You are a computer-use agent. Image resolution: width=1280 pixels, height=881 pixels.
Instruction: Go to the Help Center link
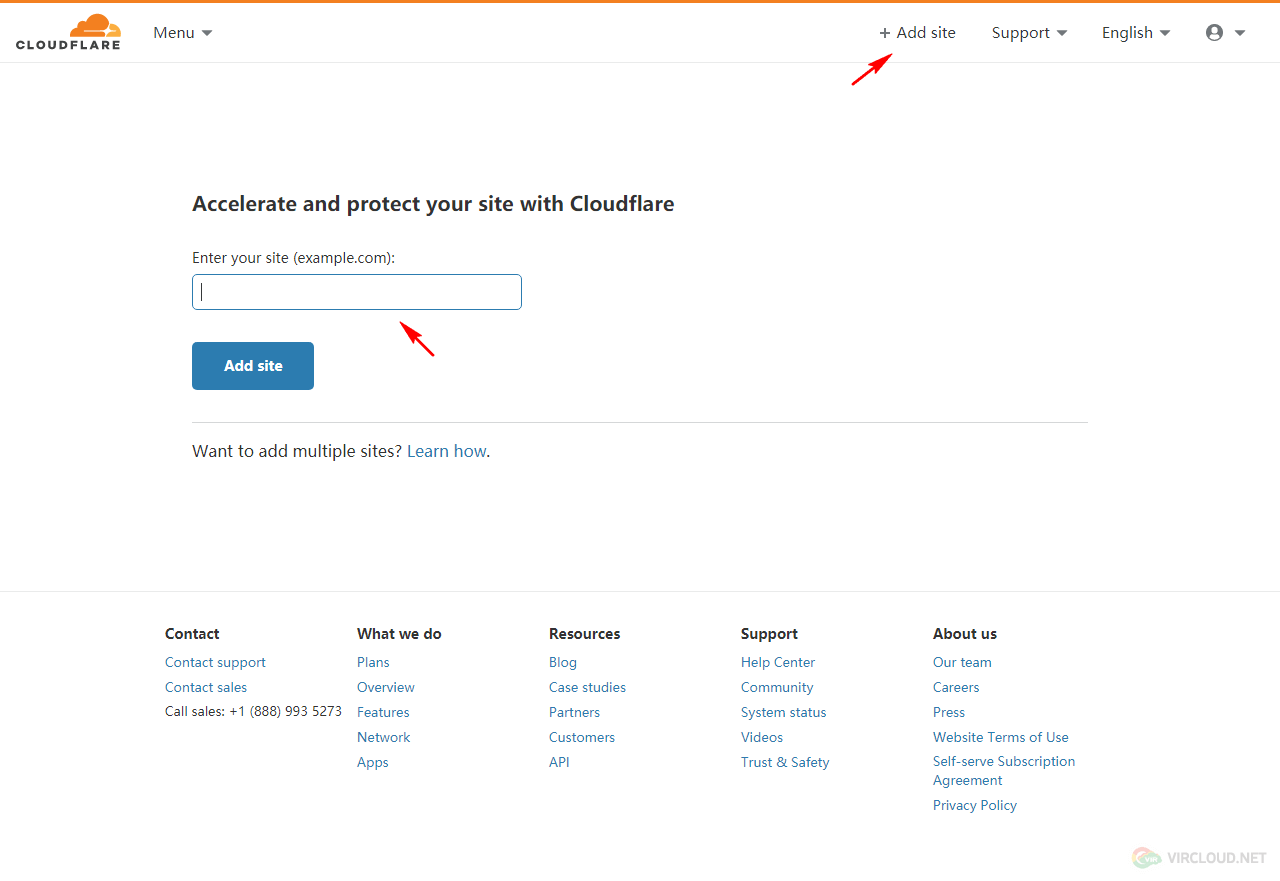coord(777,662)
